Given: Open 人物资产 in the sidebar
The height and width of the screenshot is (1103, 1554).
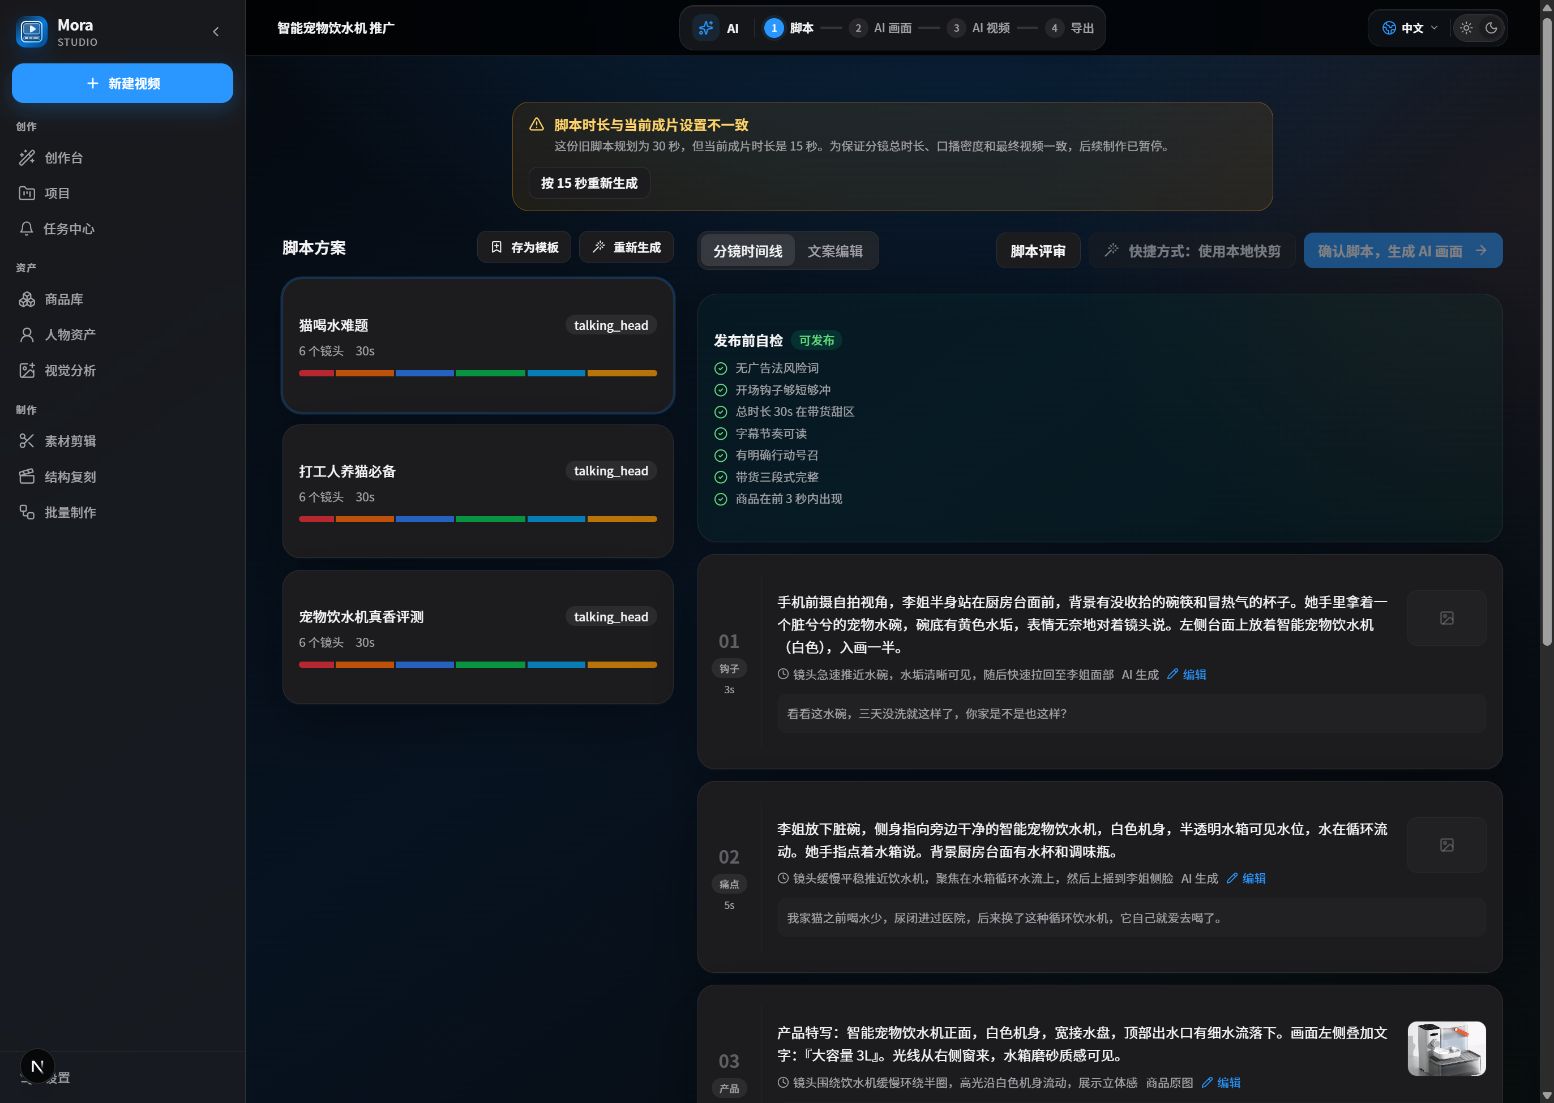Looking at the screenshot, I should pos(122,335).
